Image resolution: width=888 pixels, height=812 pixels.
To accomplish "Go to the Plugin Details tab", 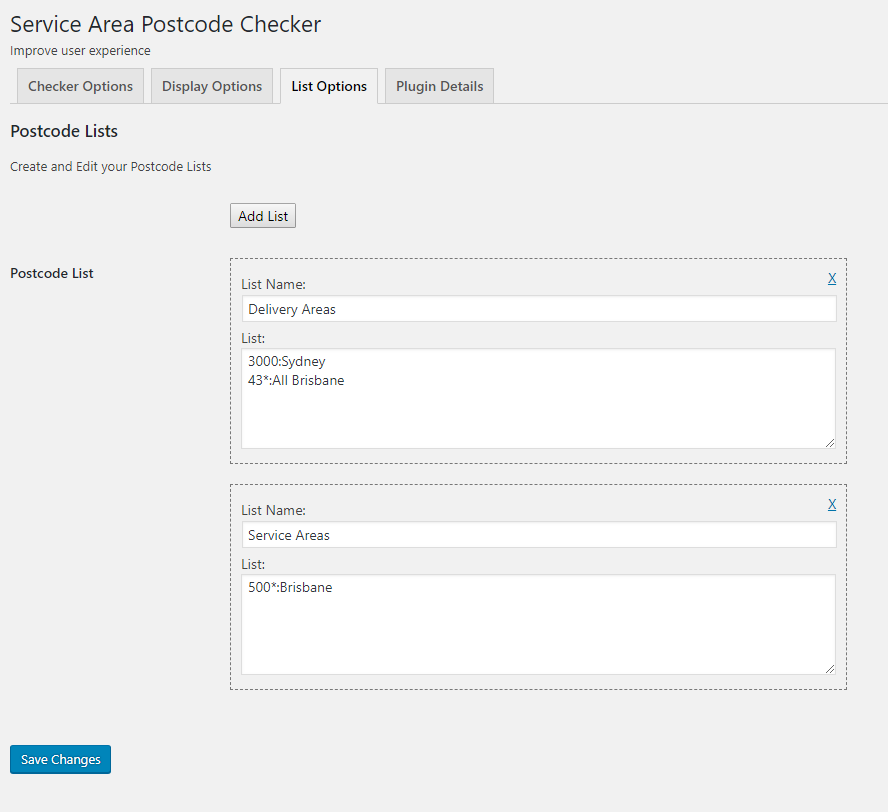I will tap(439, 86).
